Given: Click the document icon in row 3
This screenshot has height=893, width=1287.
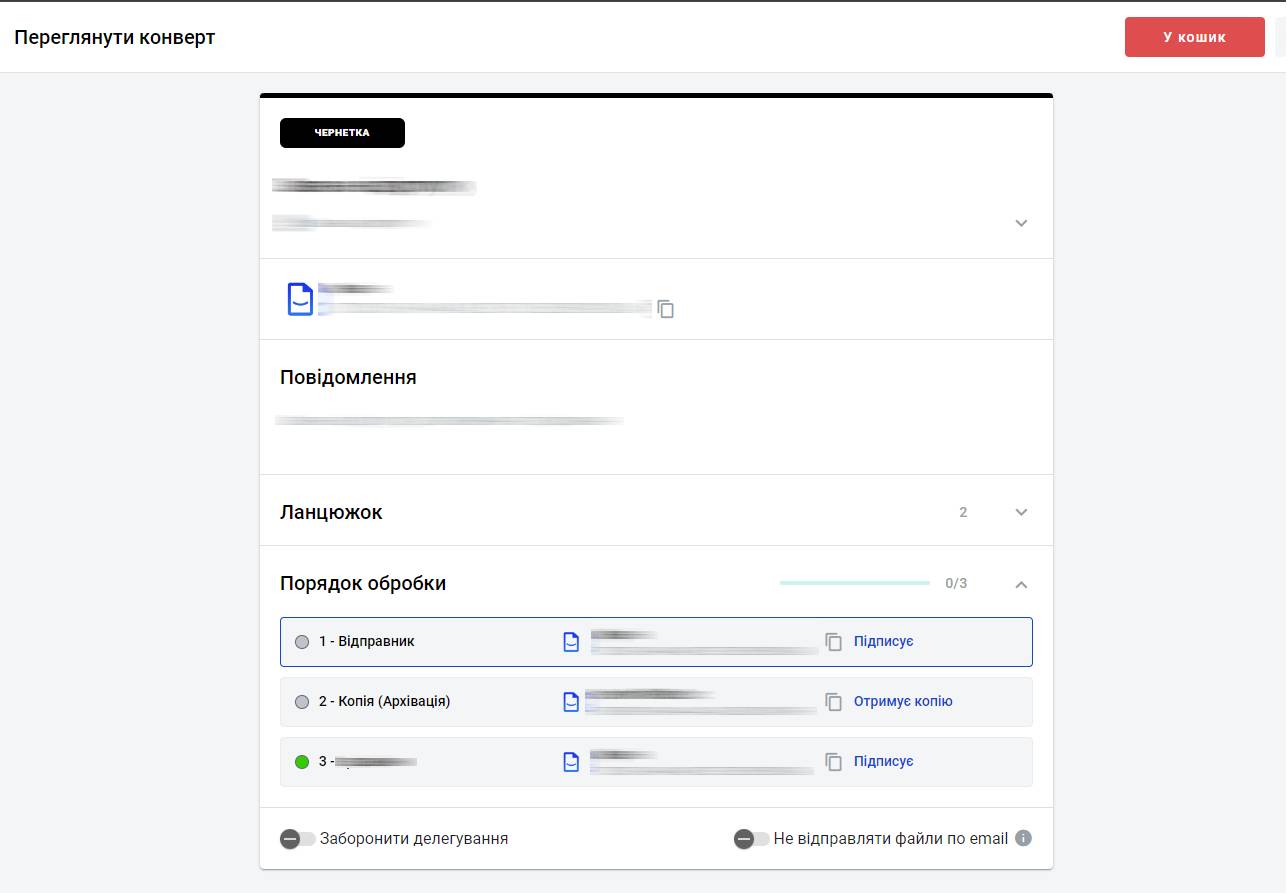Looking at the screenshot, I should pyautogui.click(x=571, y=762).
